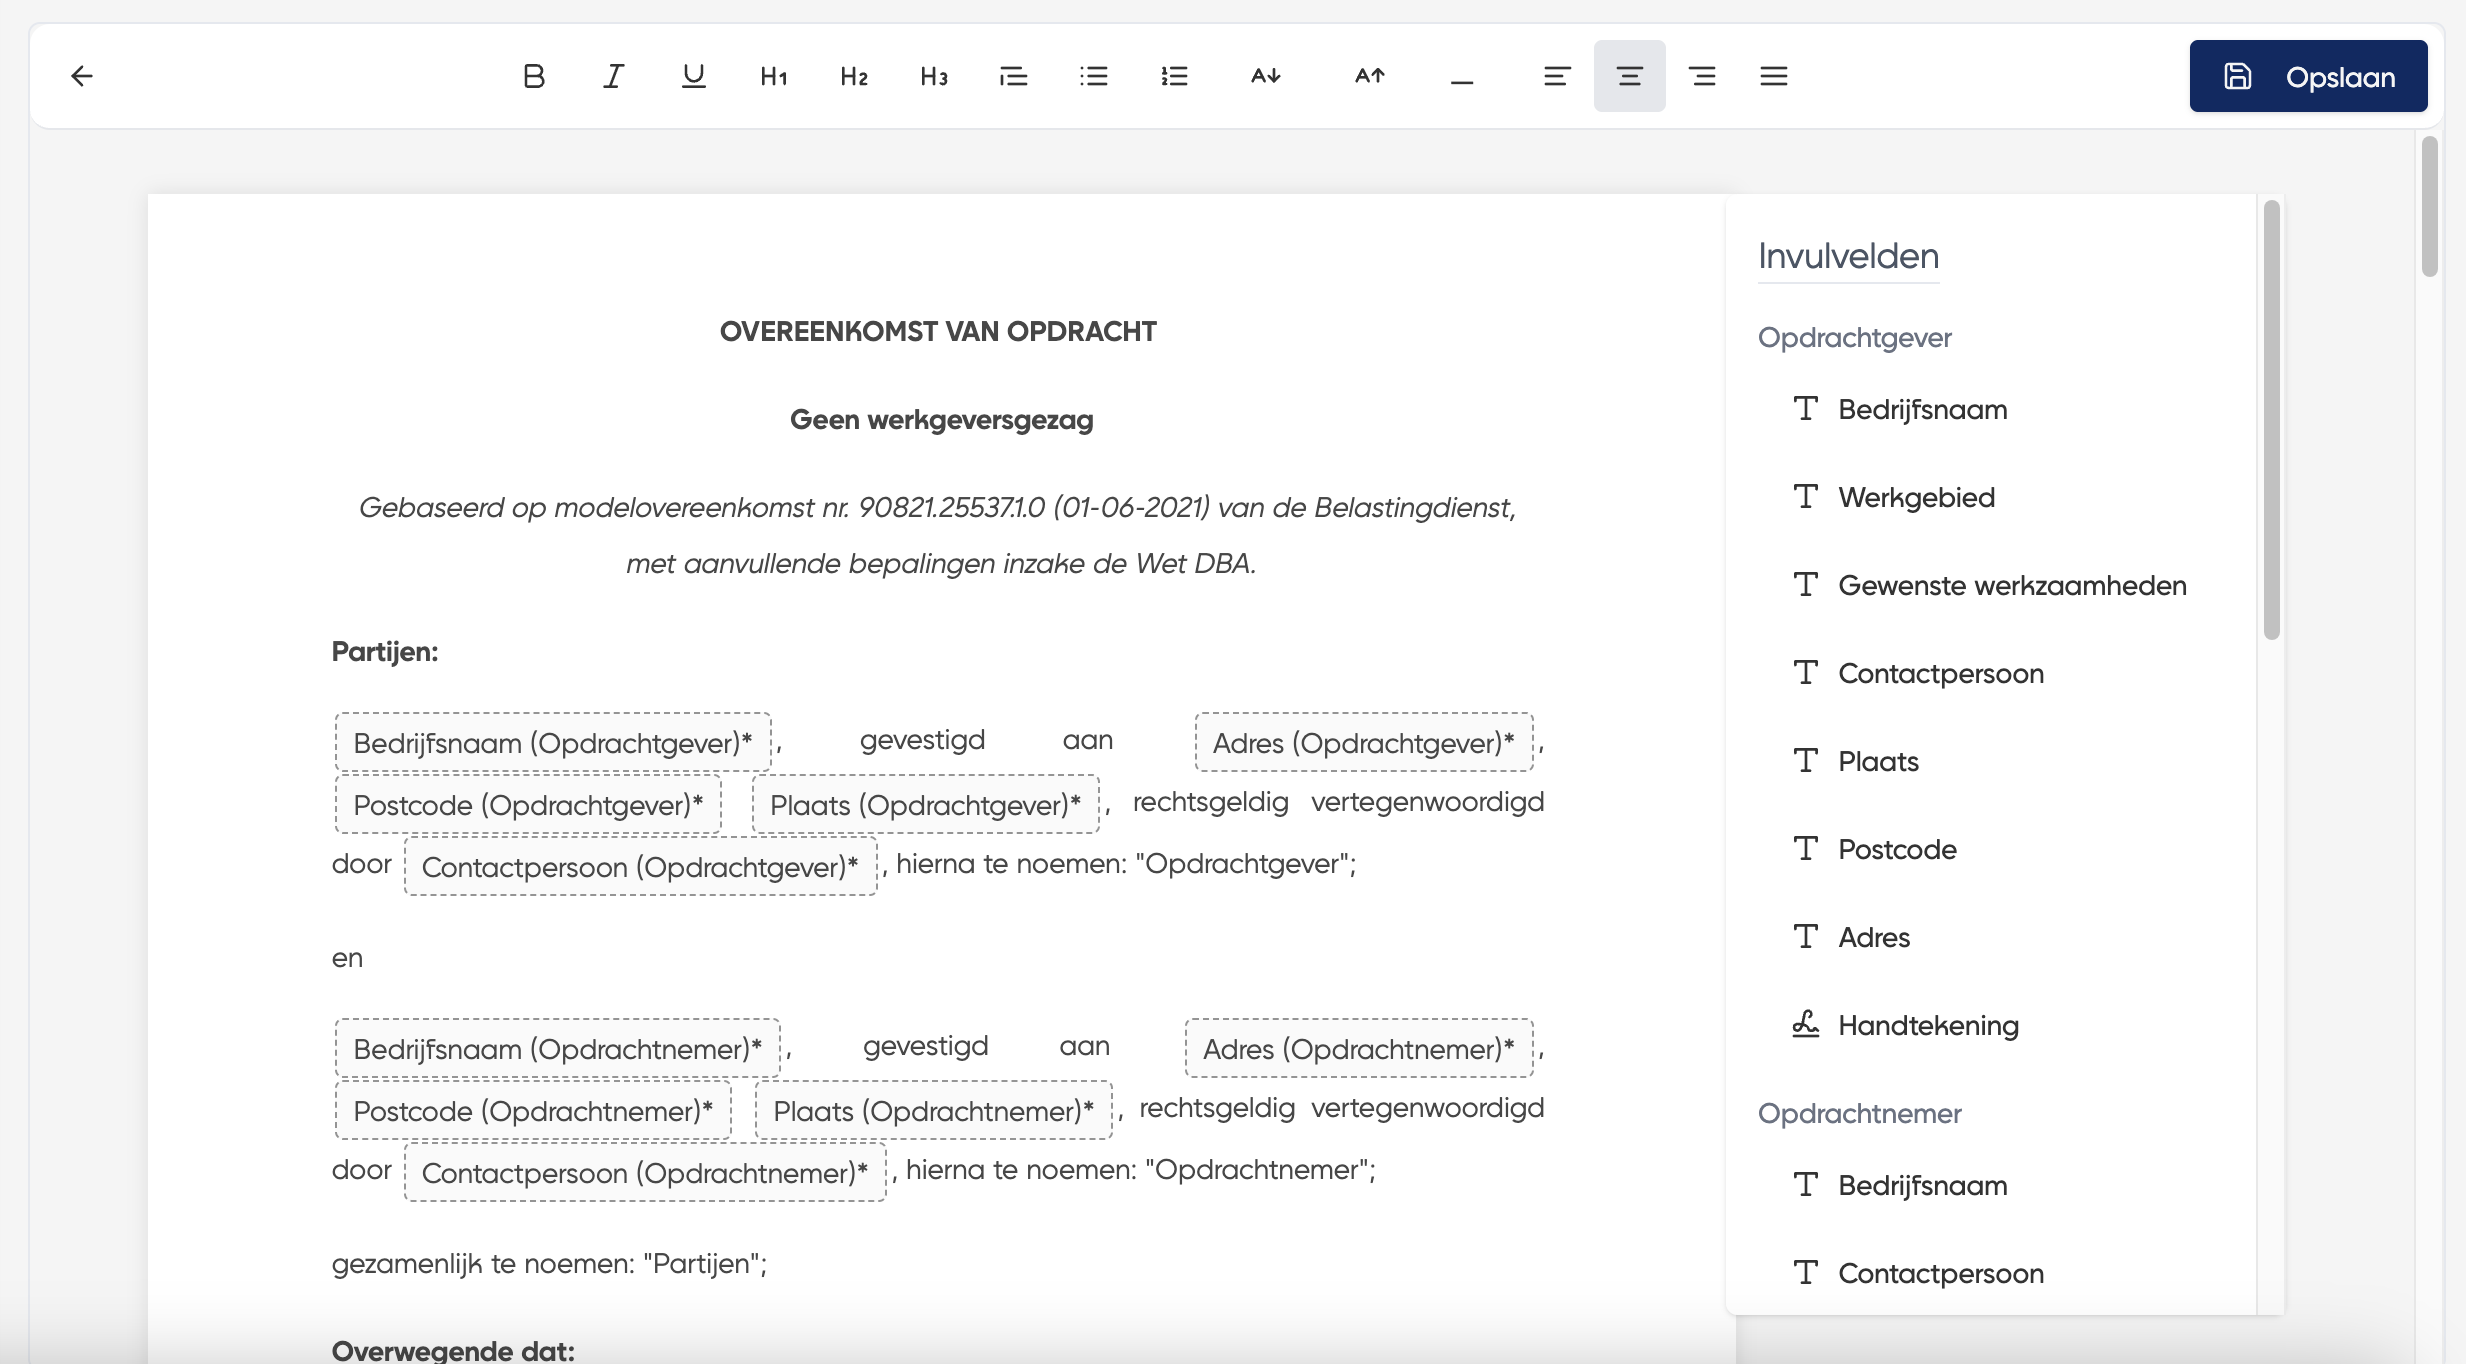Viewport: 2466px width, 1364px height.
Task: Click Bedrijfsnaam (Opdrachtnemer) placeholder in document
Action: pos(557,1049)
